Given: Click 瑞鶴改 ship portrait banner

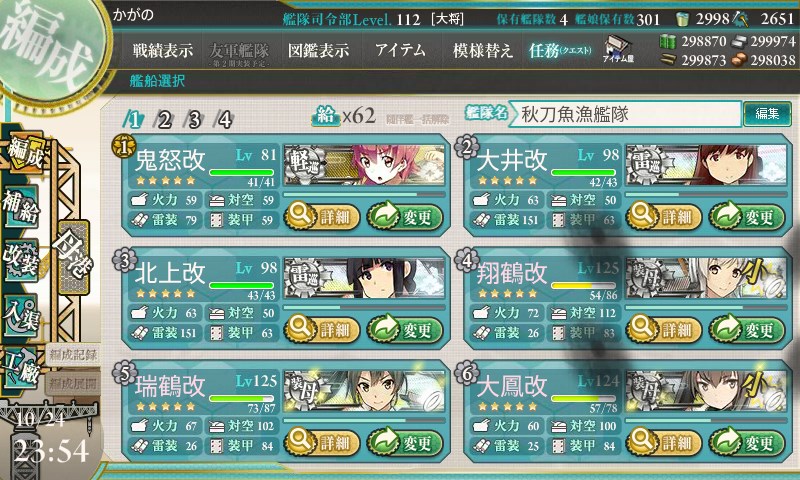Looking at the screenshot, I should click(364, 391).
